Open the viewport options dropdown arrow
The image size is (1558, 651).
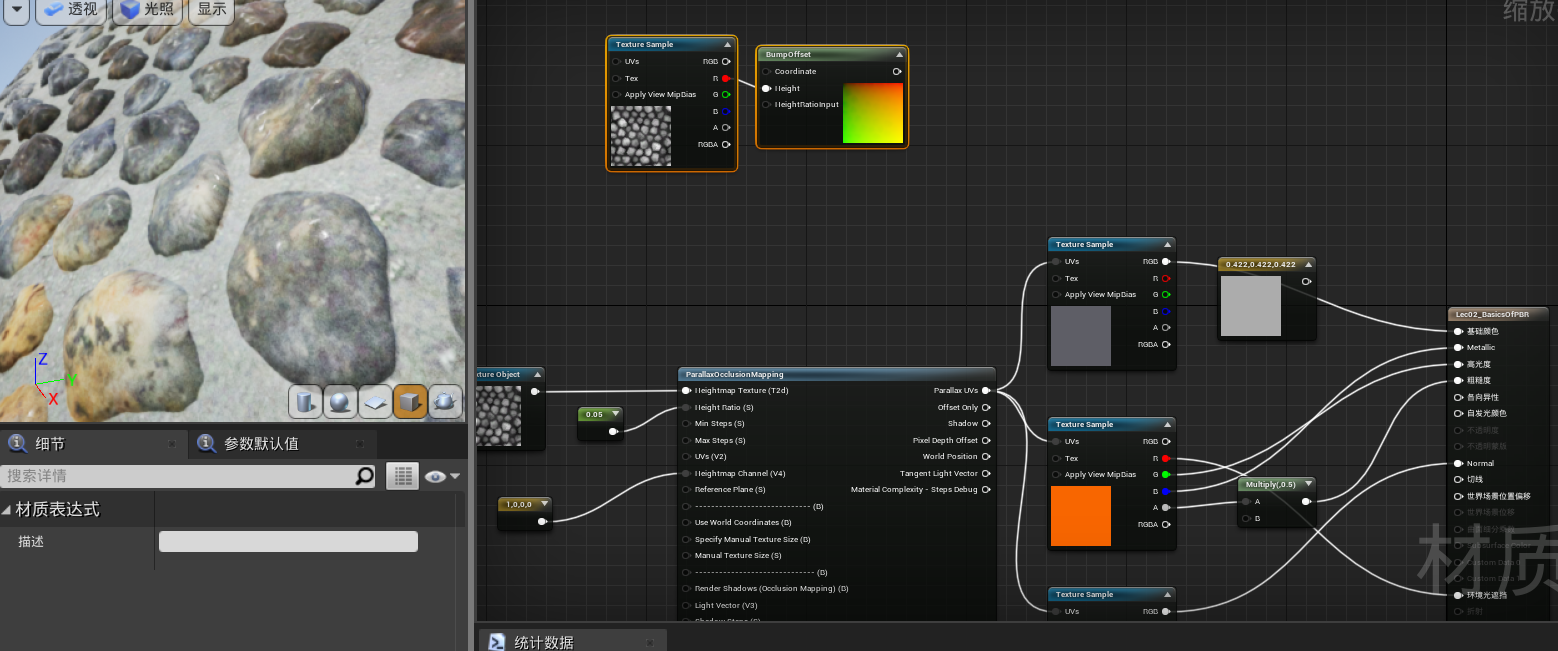[16, 9]
